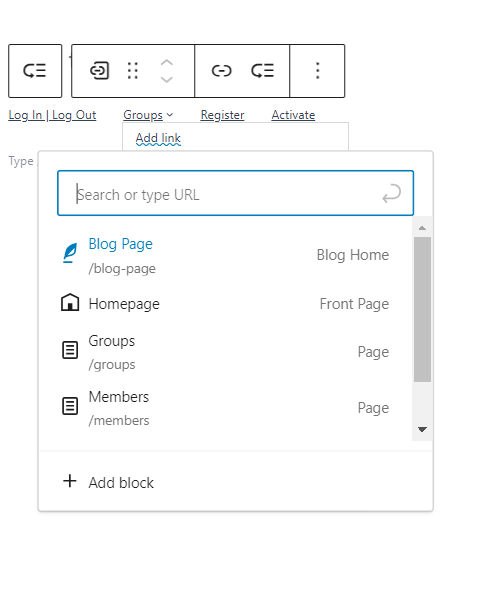Click the Add submenu toolbar icon

pos(263,71)
